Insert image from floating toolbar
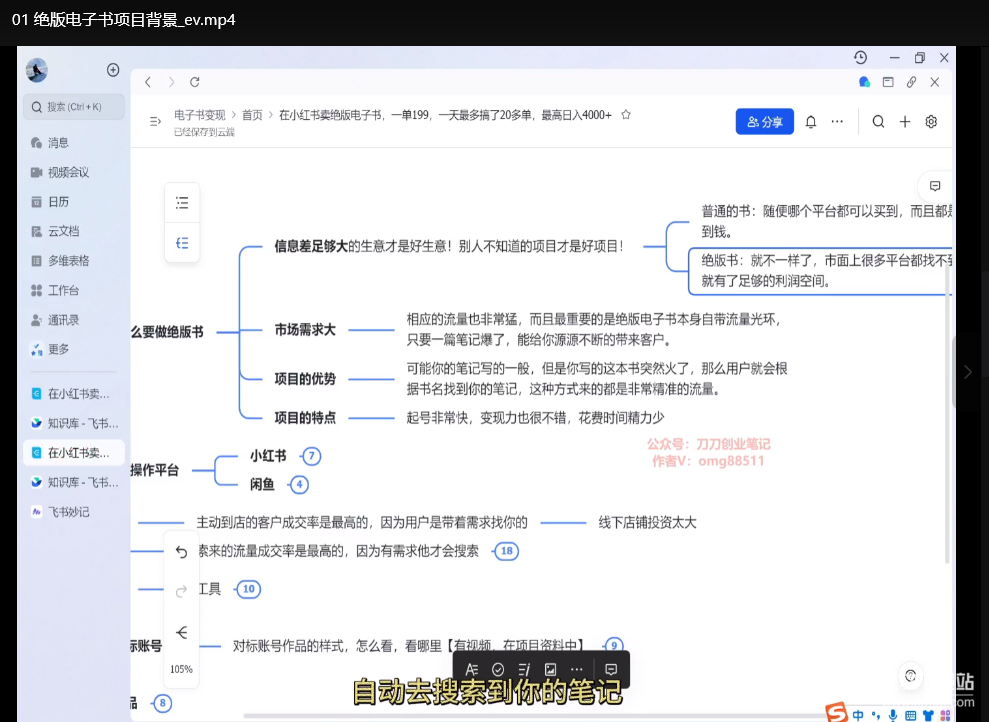 tap(551, 670)
